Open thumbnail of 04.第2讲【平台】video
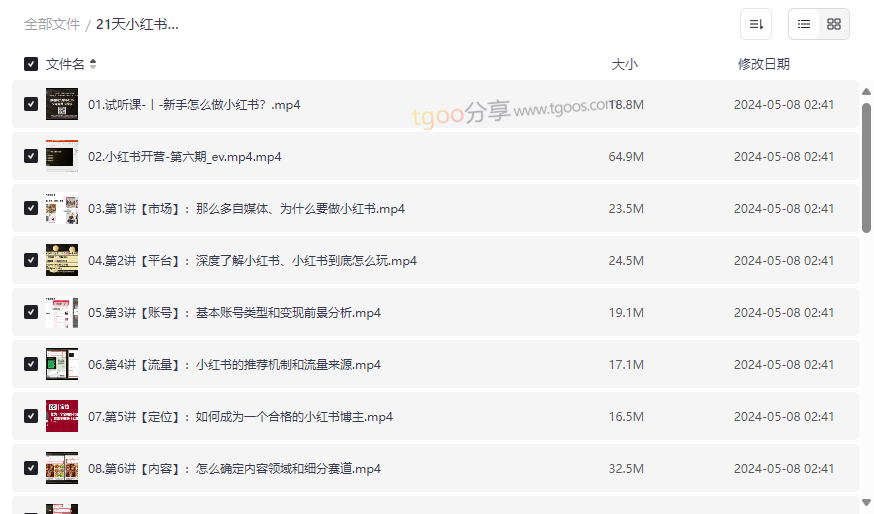874x514 pixels. pyautogui.click(x=62, y=260)
